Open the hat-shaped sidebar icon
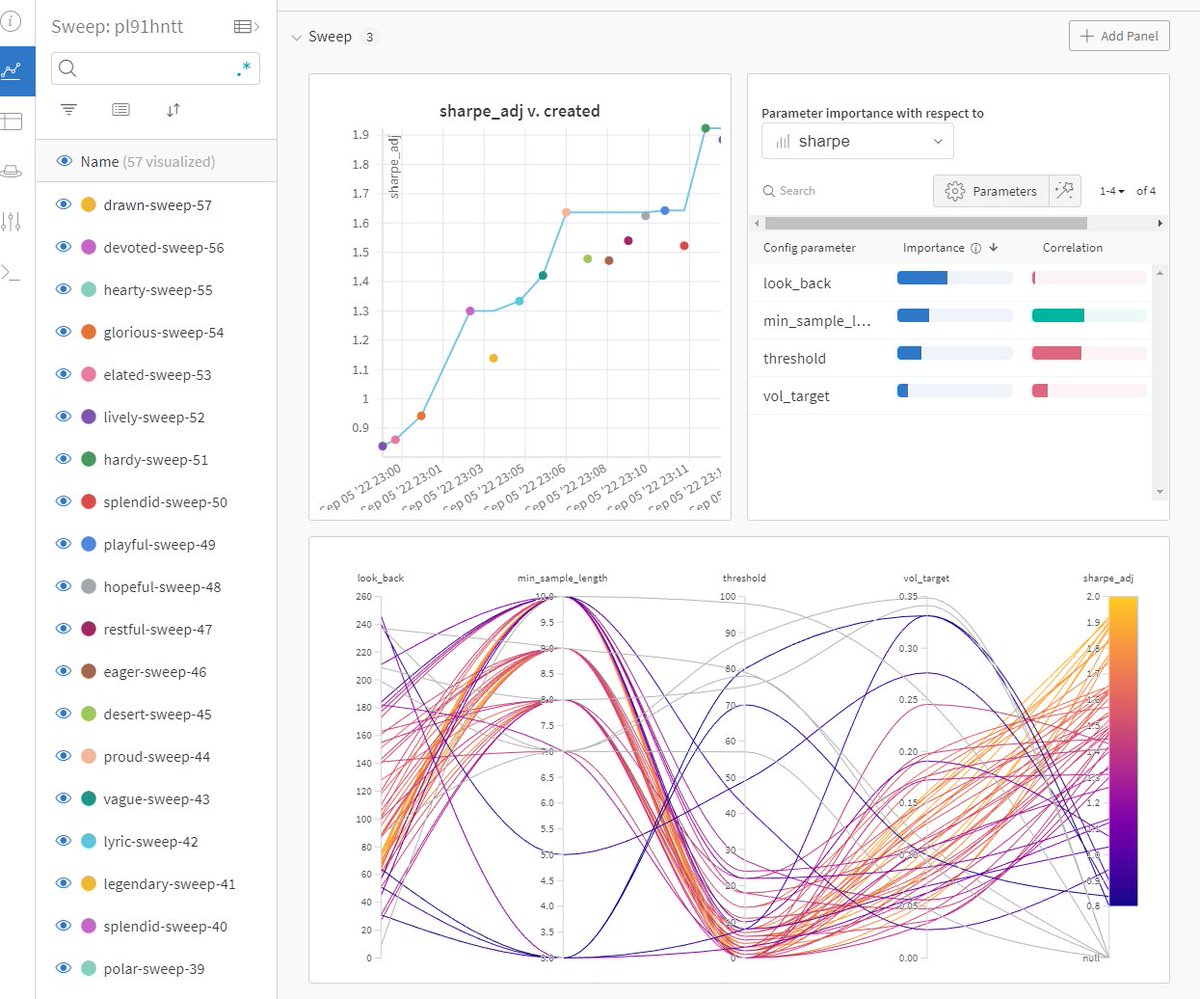 12,171
